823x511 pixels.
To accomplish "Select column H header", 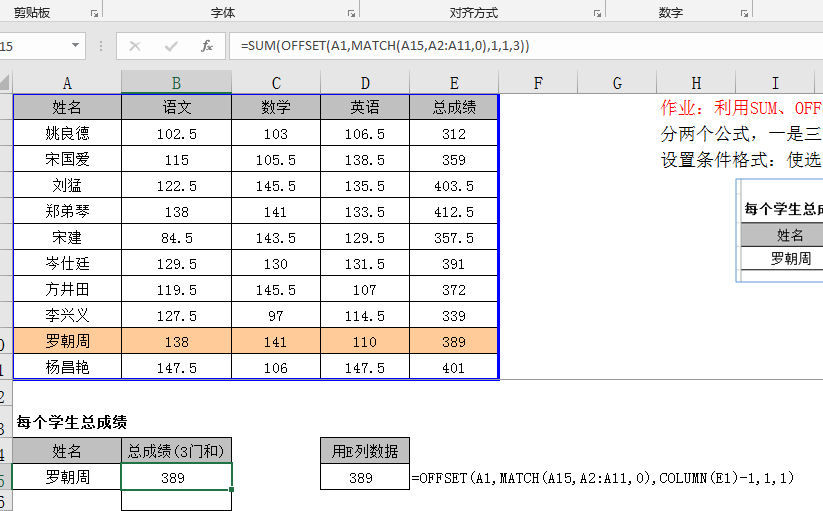I will pyautogui.click(x=696, y=82).
